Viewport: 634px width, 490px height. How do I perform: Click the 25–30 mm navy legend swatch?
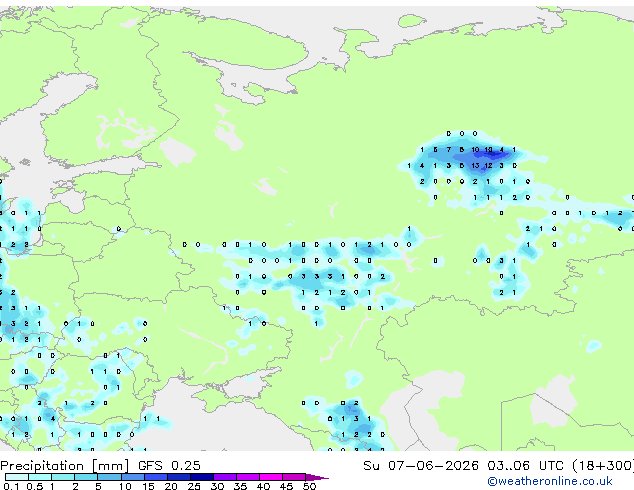(202, 477)
